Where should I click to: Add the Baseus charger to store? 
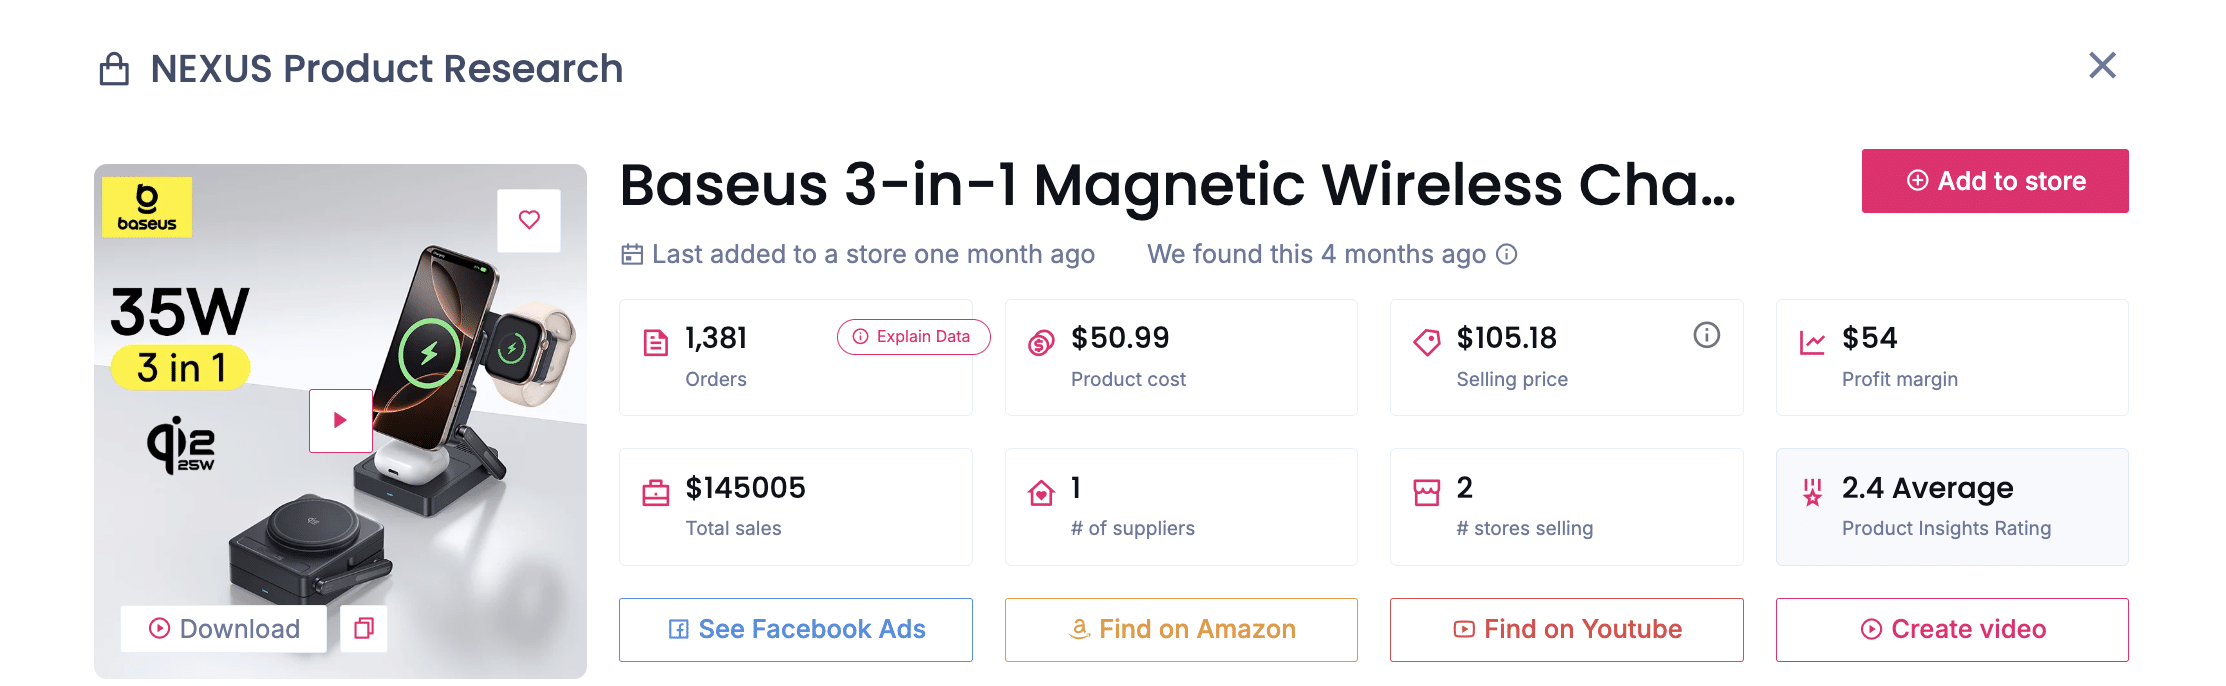point(1994,181)
